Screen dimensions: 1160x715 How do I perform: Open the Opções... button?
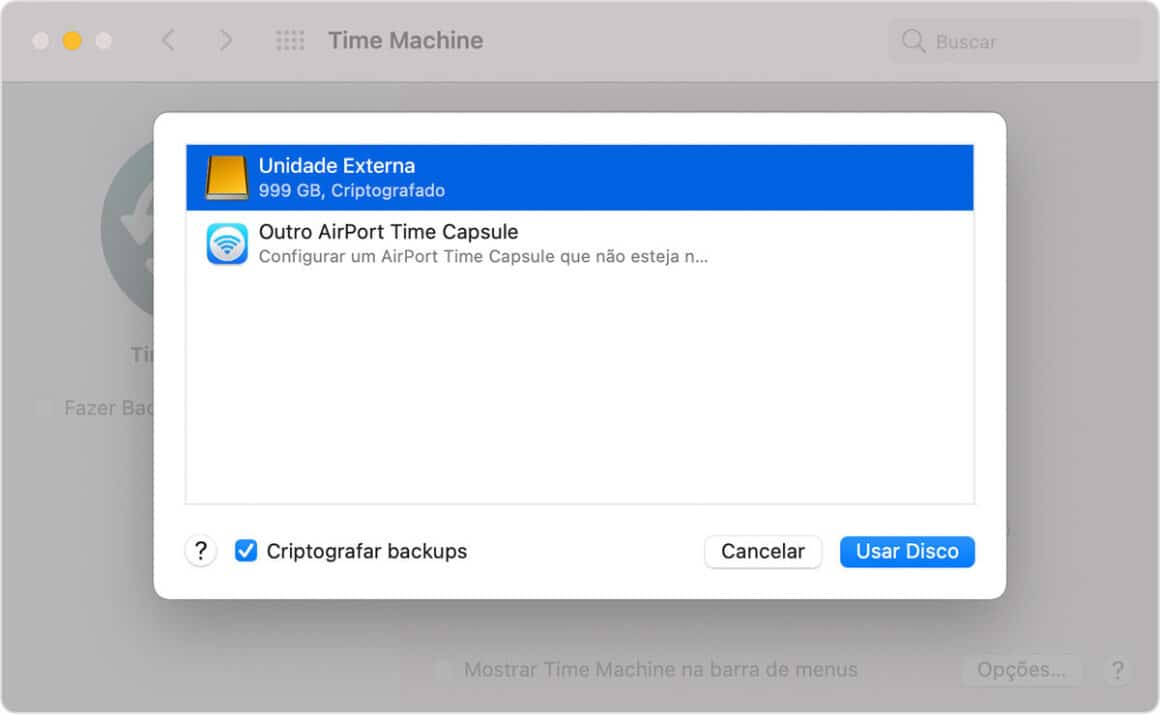coord(1023,670)
